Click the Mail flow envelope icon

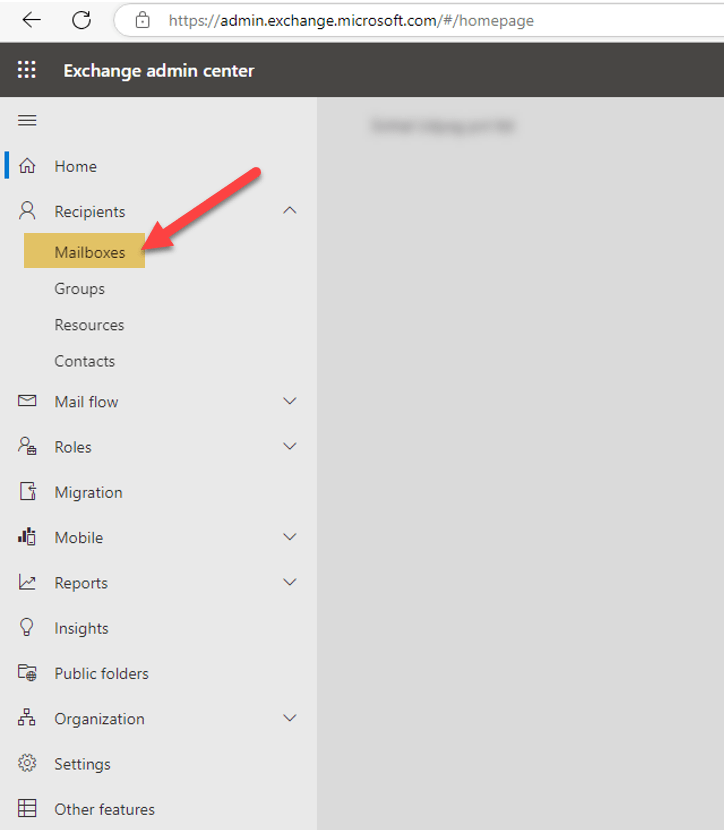[27, 401]
